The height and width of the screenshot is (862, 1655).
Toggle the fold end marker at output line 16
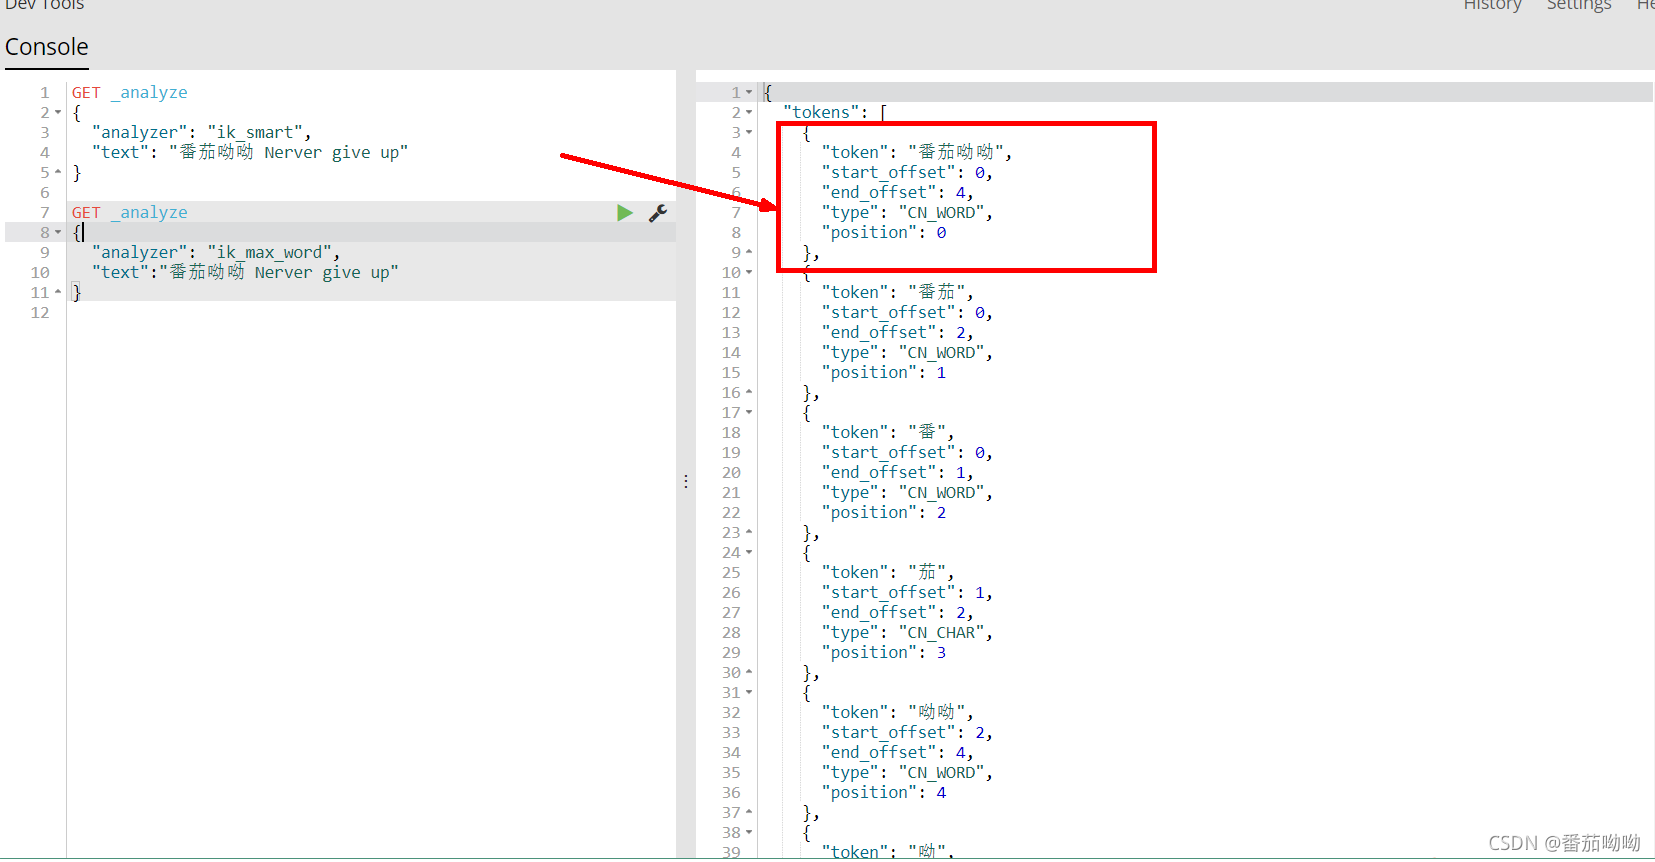pyautogui.click(x=749, y=392)
